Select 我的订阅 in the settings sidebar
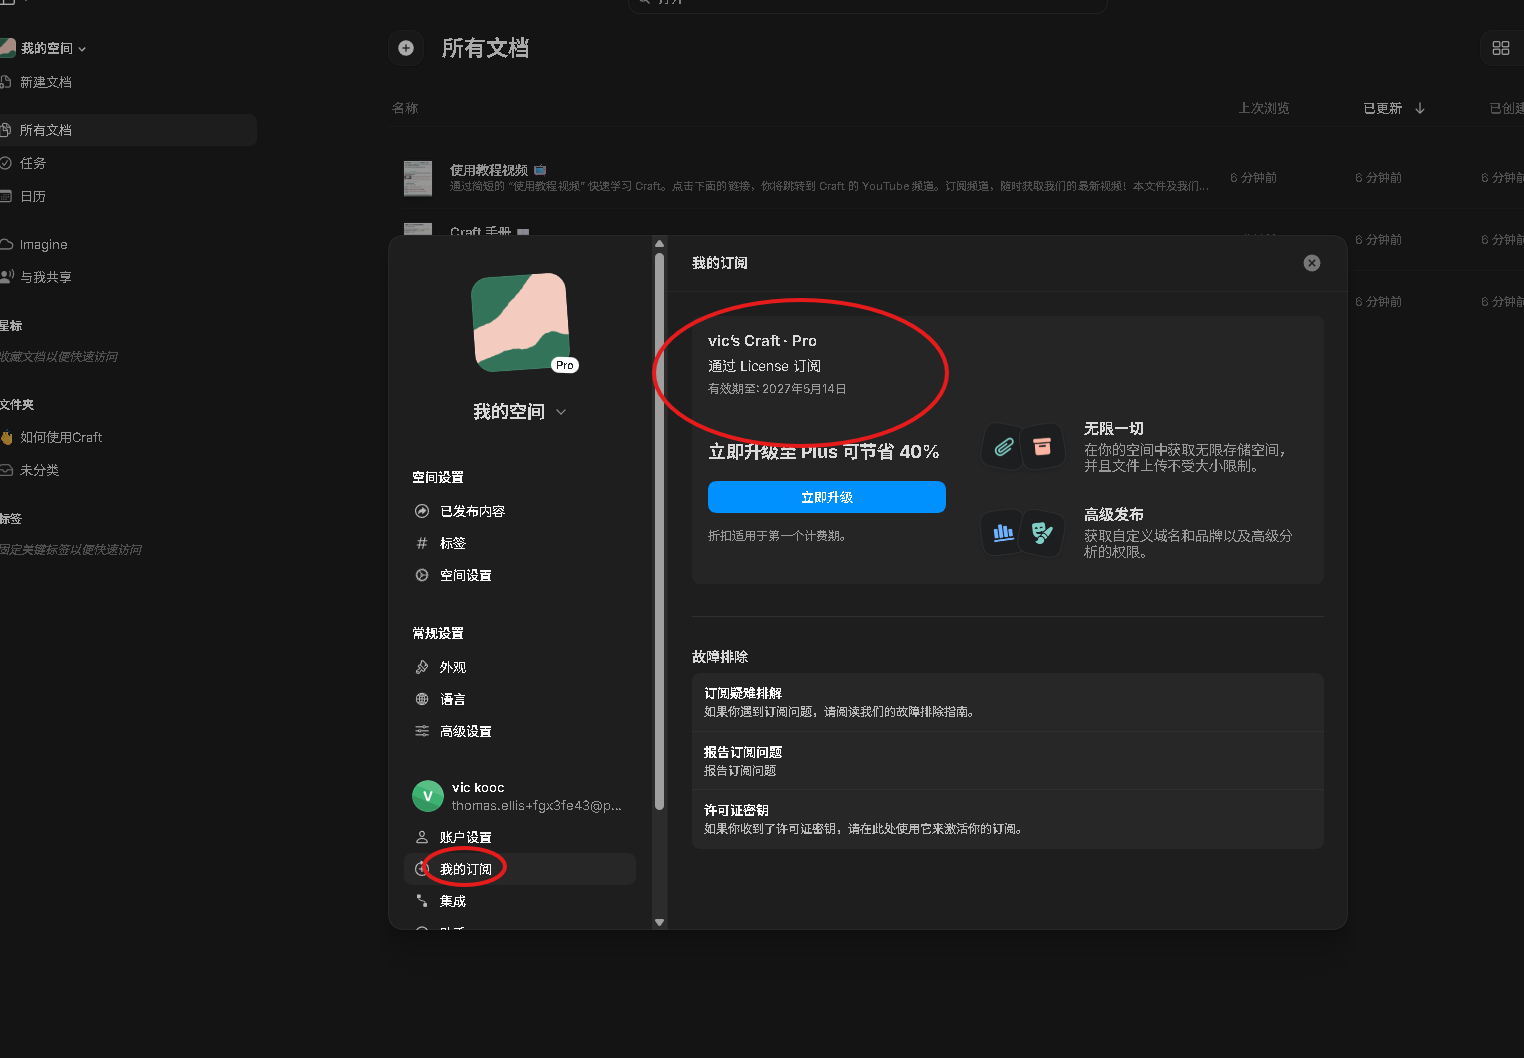Screen dimensions: 1524x1058 [x=520, y=869]
